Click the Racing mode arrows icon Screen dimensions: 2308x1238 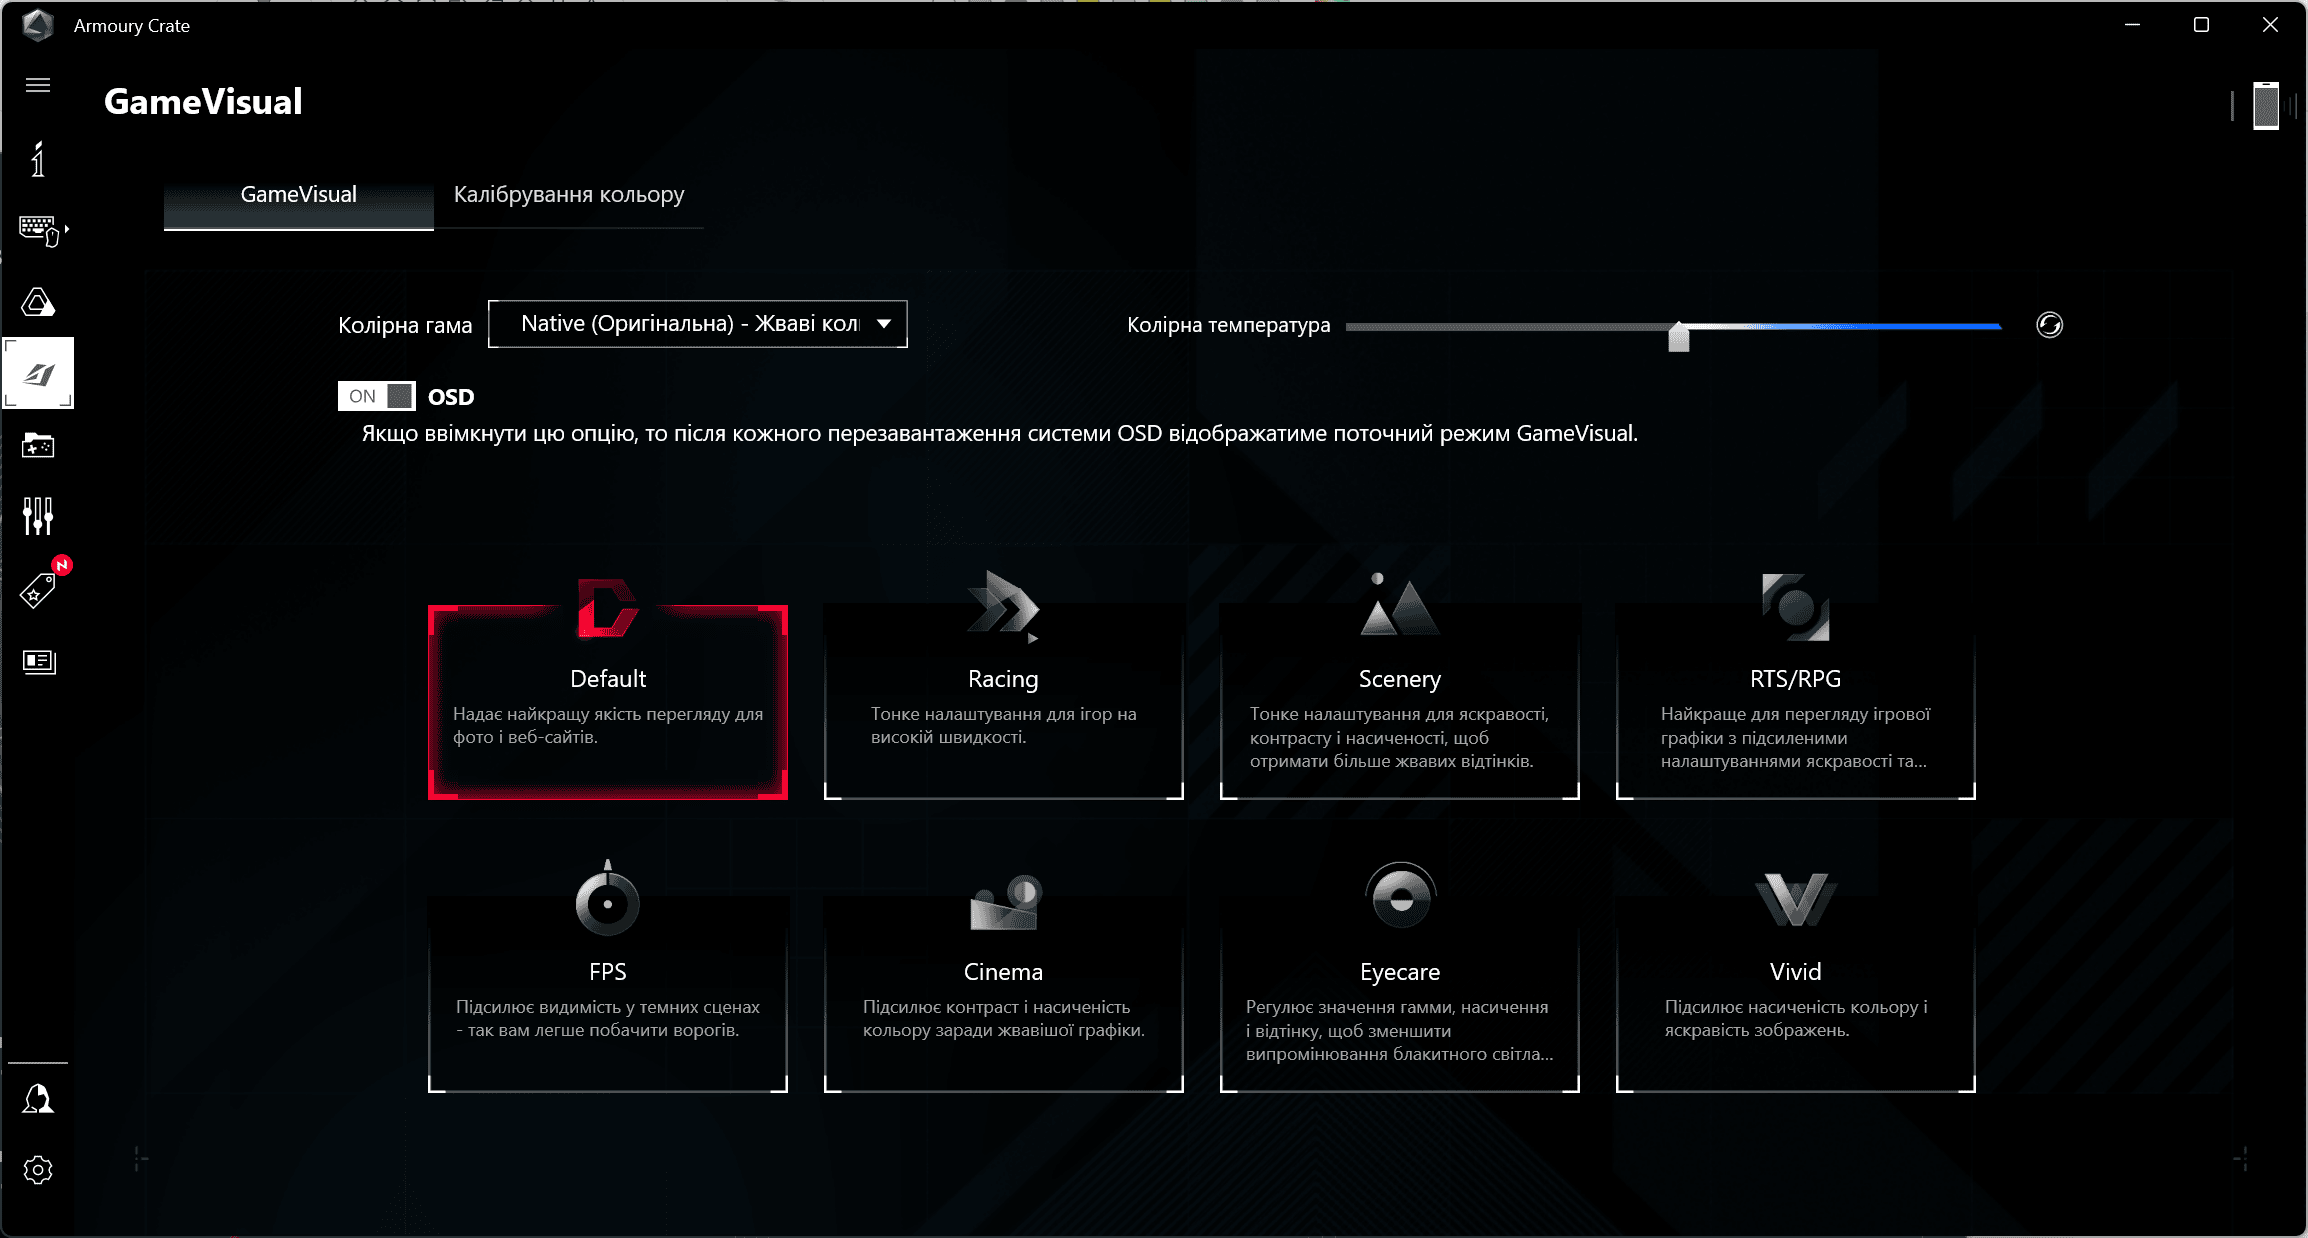[x=1003, y=605]
